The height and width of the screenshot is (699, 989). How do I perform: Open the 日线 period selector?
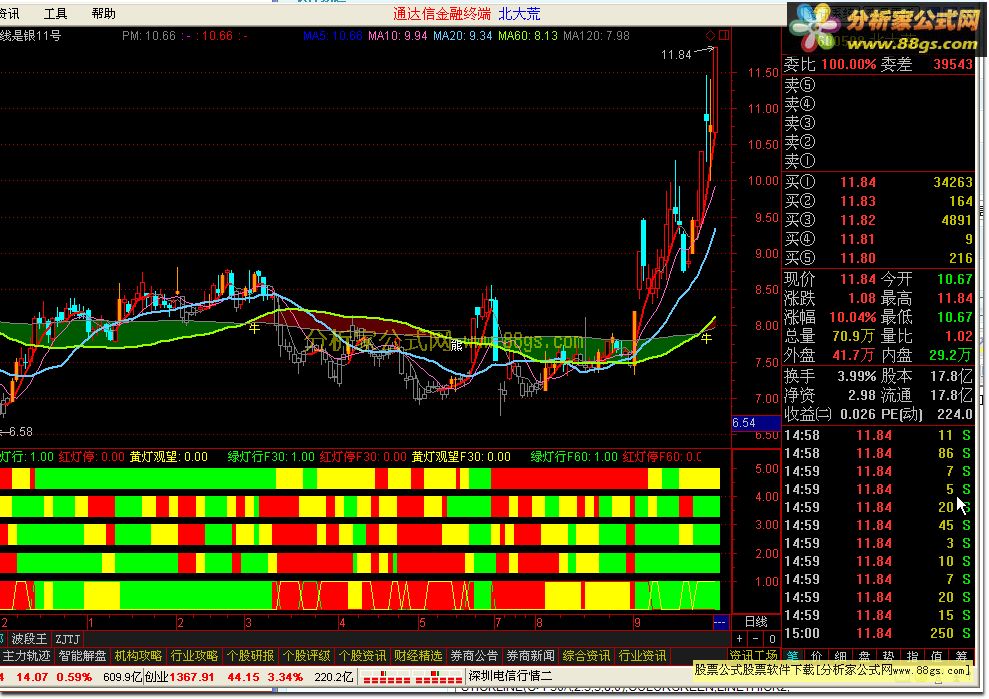[x=756, y=622]
